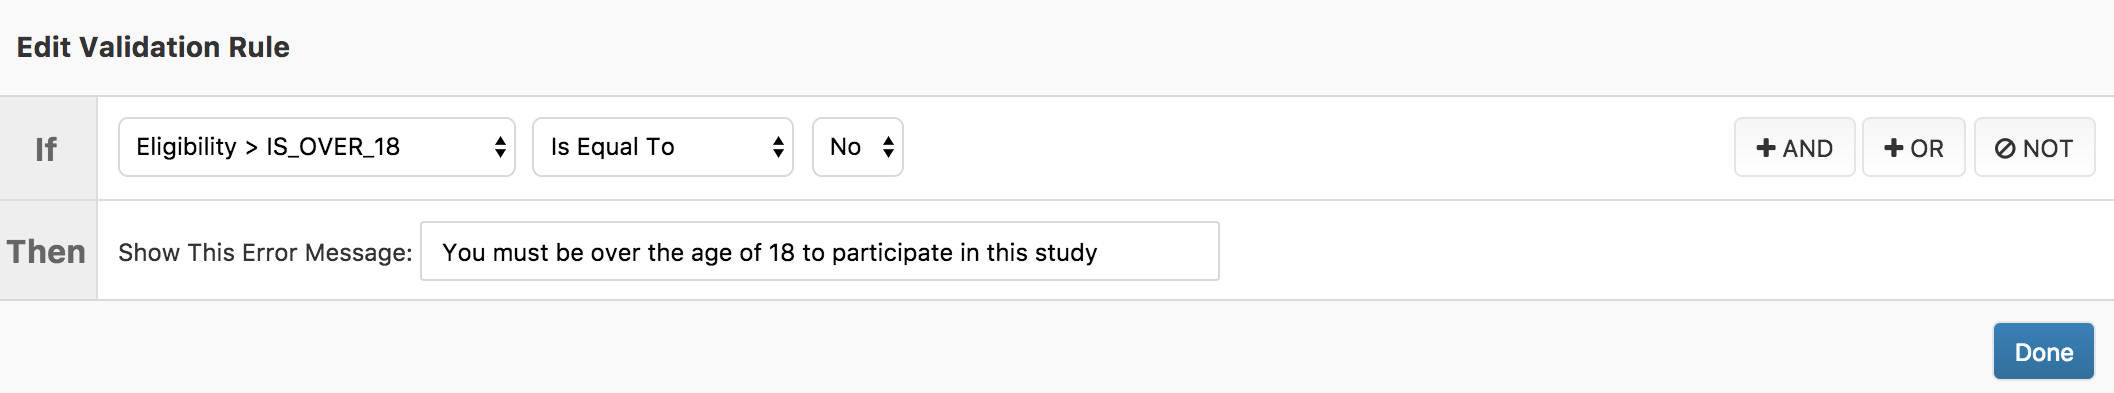
Task: Add an AND condition to the rule
Action: (1795, 148)
